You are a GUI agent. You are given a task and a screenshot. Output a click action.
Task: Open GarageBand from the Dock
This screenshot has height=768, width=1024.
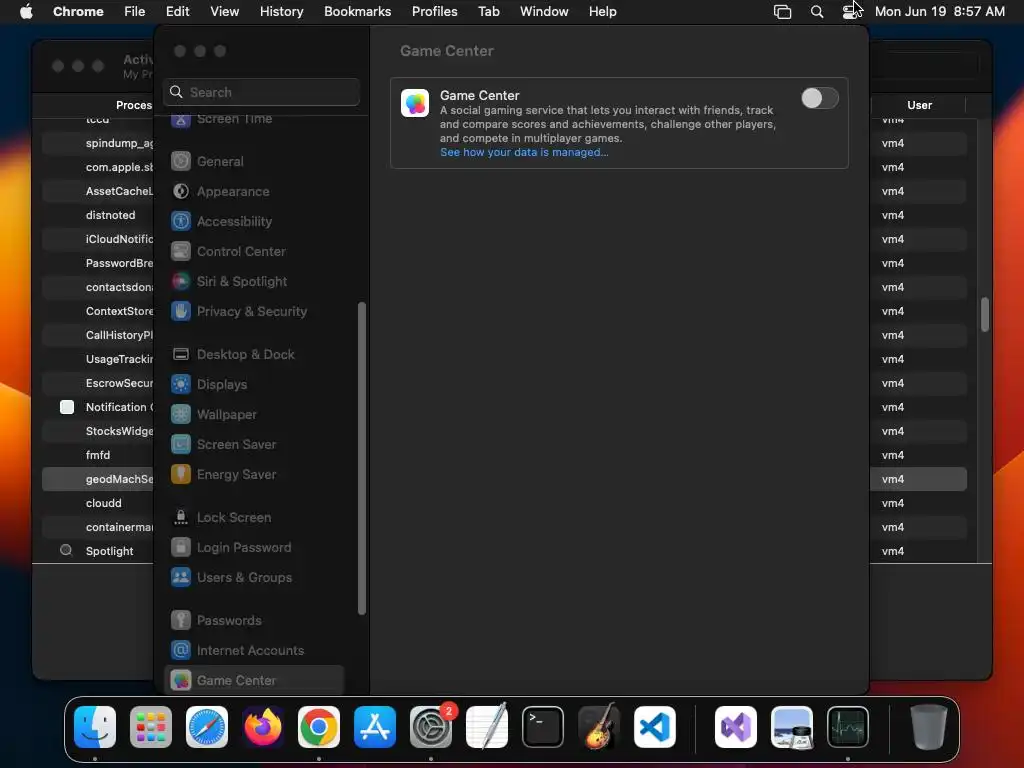599,727
